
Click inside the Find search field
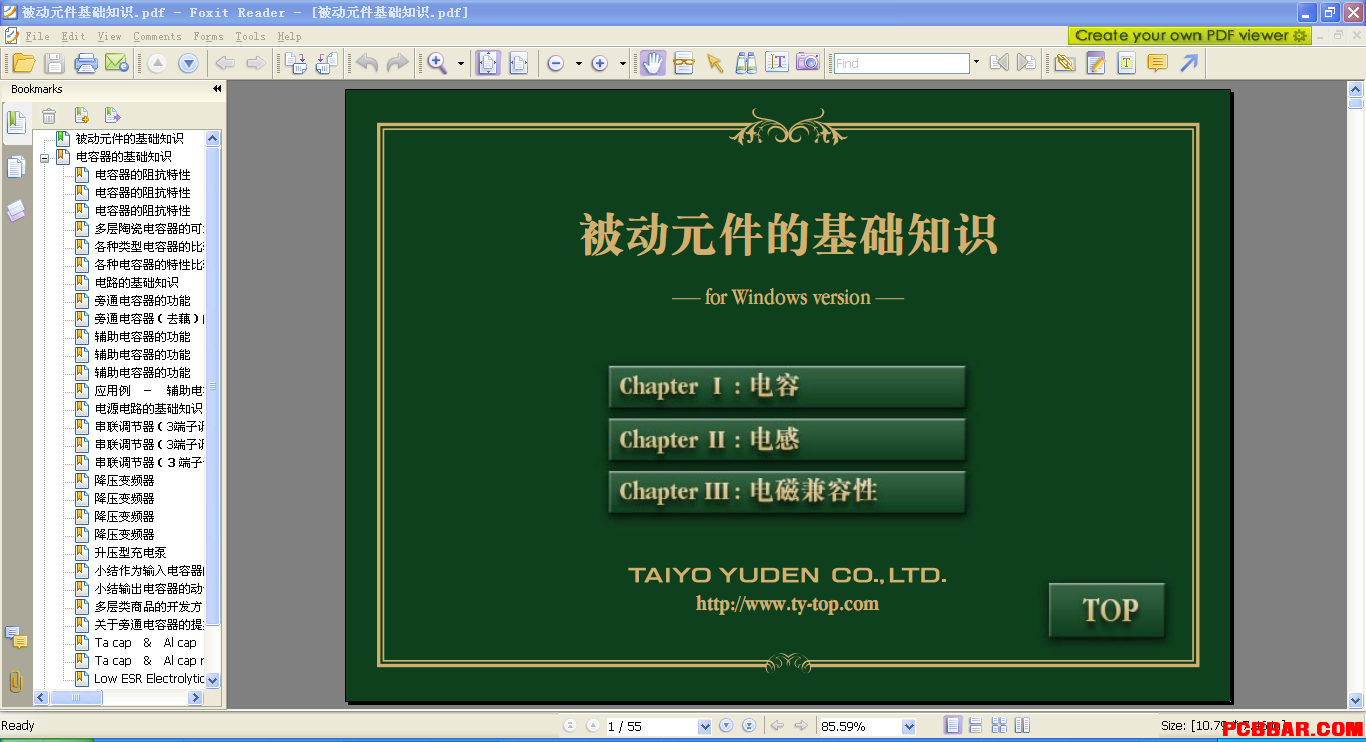coord(902,63)
